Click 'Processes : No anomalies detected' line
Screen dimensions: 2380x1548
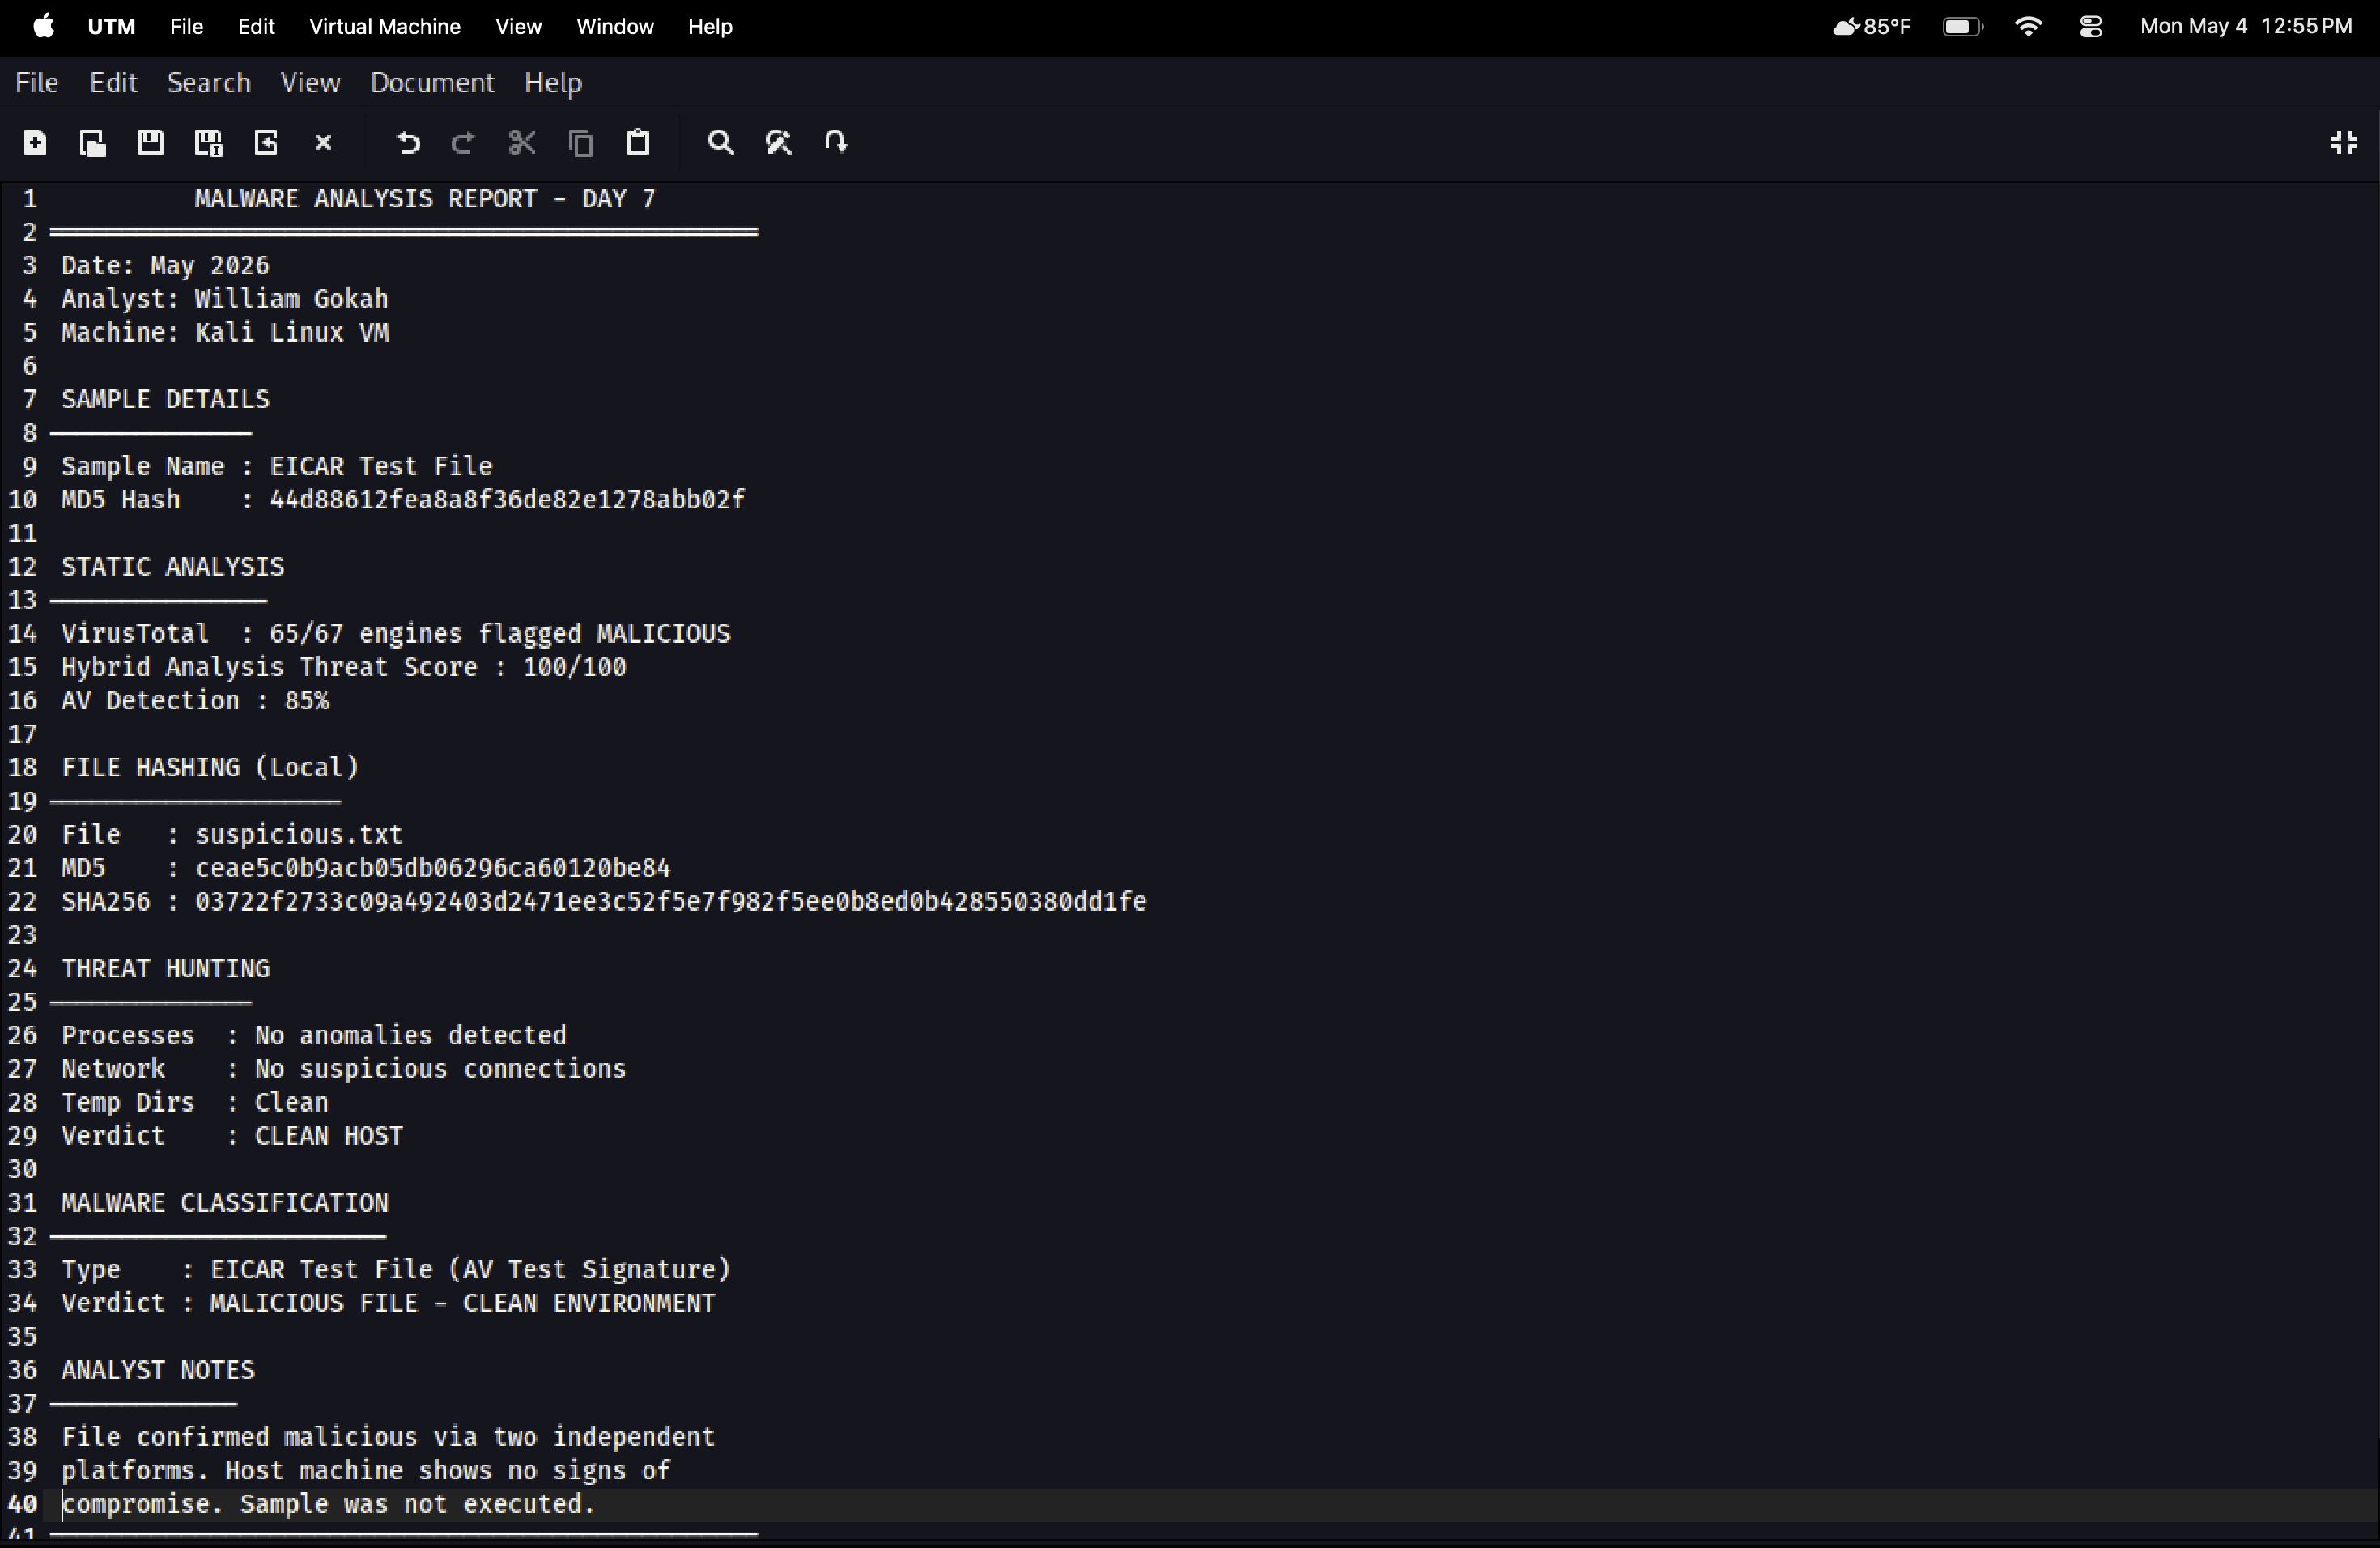pyautogui.click(x=314, y=1036)
